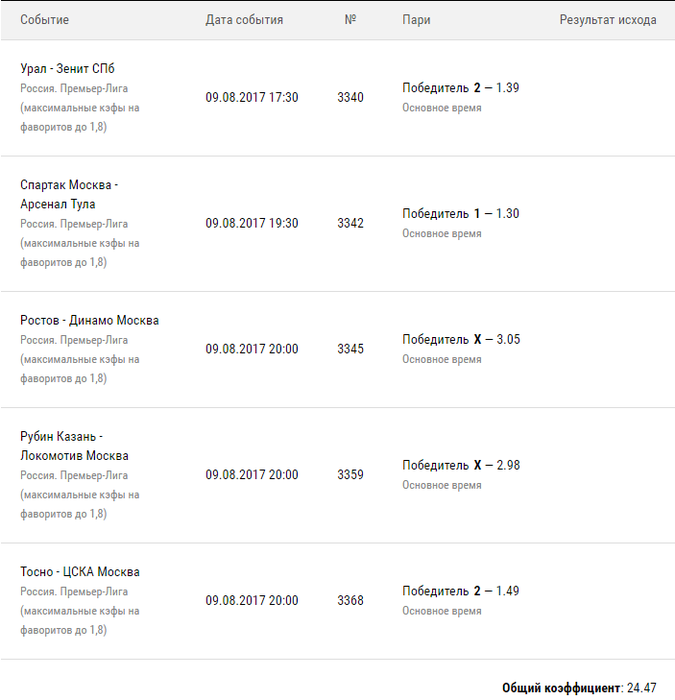Click event number 3368
This screenshot has height=700, width=675.
click(x=350, y=601)
